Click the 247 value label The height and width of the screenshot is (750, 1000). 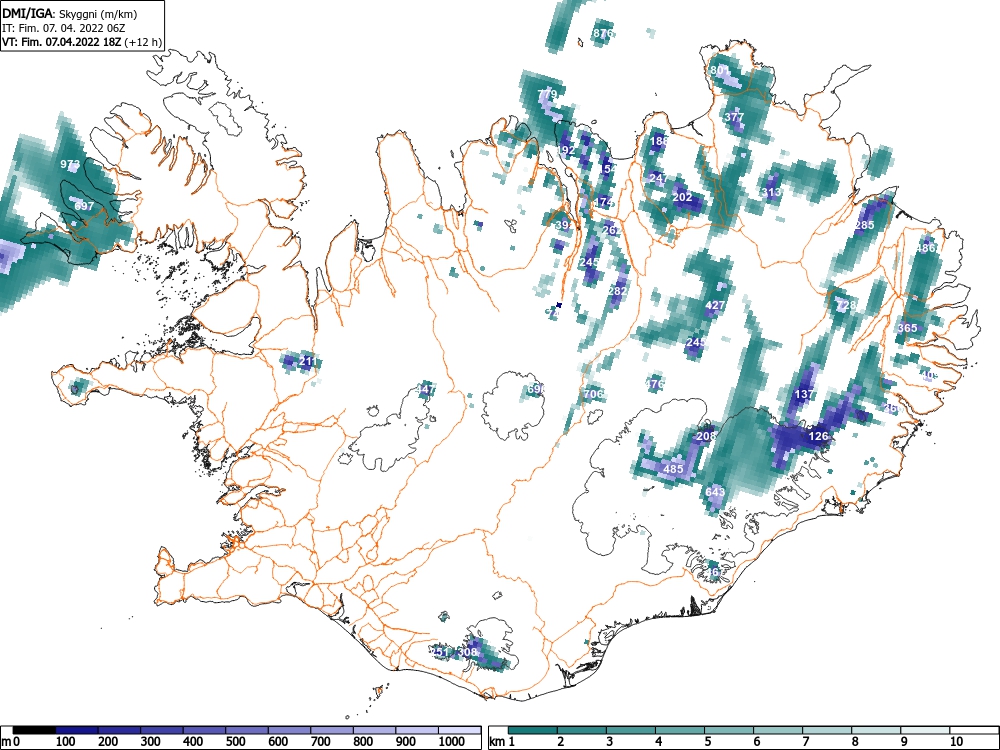658,178
